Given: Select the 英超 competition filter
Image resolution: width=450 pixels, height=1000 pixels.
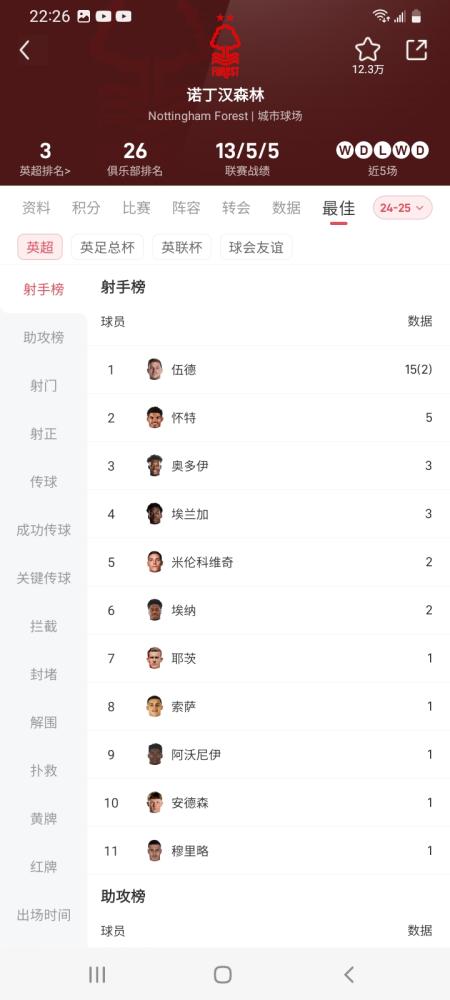Looking at the screenshot, I should click(40, 247).
